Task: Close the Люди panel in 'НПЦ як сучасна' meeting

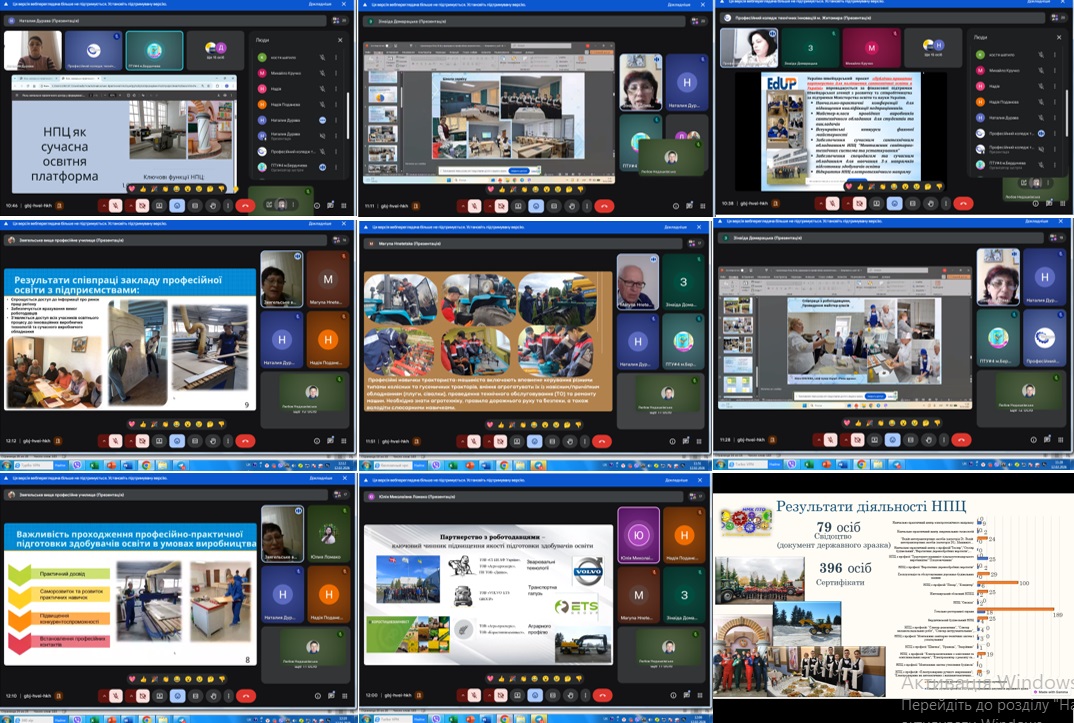Action: click(340, 39)
